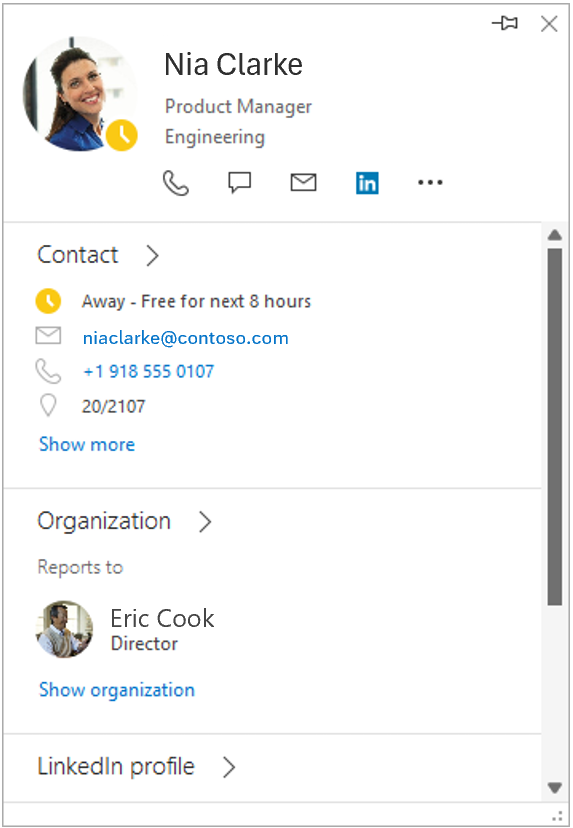This screenshot has width=573, height=828.
Task: Click the window resize grip corner
Action: [x=557, y=815]
